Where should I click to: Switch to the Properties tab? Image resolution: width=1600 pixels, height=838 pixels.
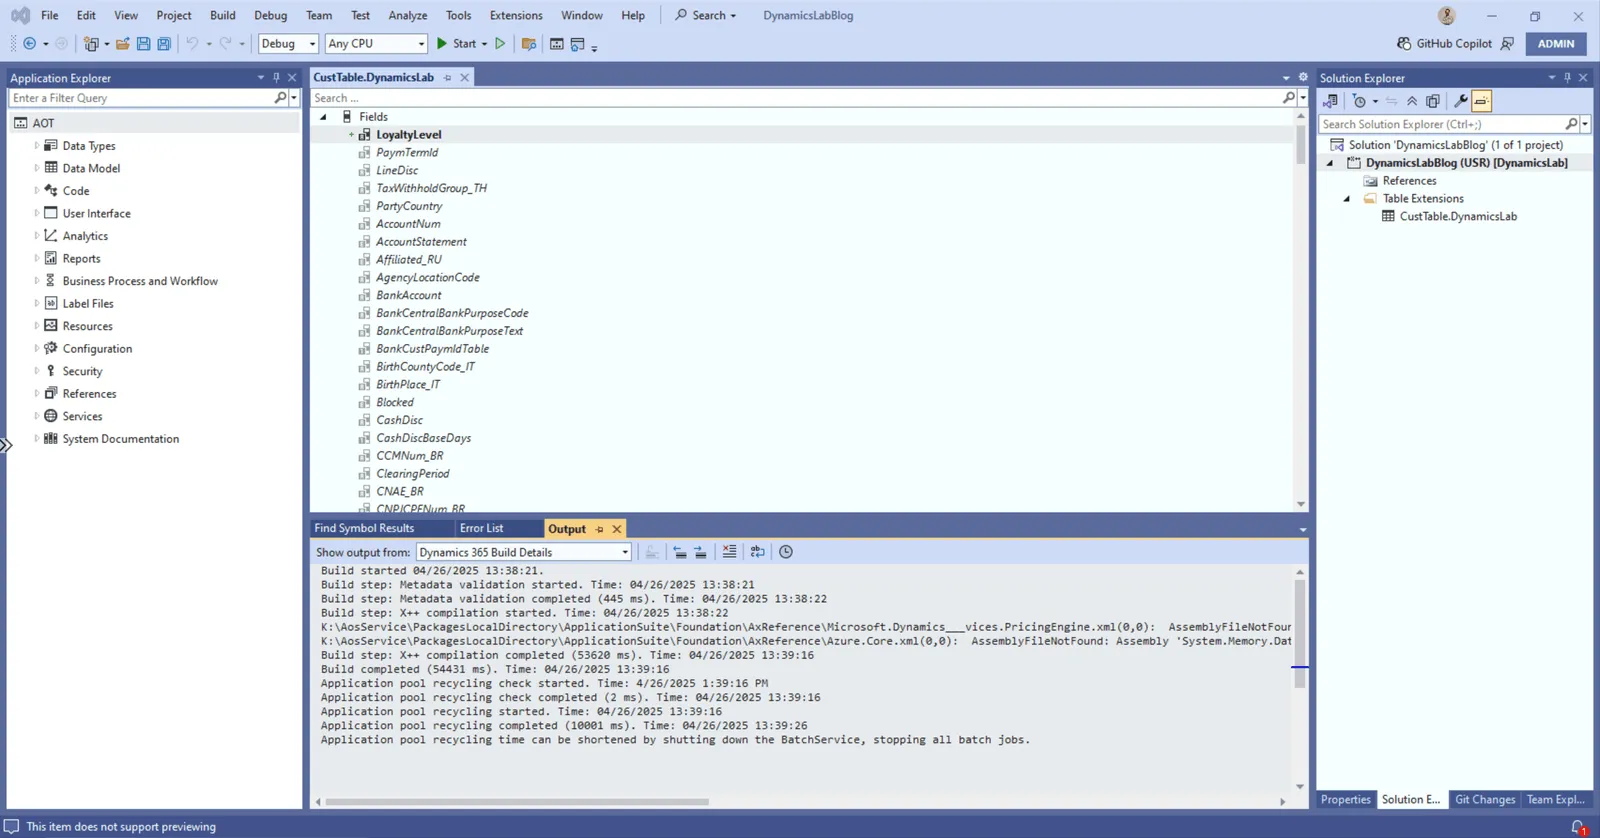click(1345, 800)
